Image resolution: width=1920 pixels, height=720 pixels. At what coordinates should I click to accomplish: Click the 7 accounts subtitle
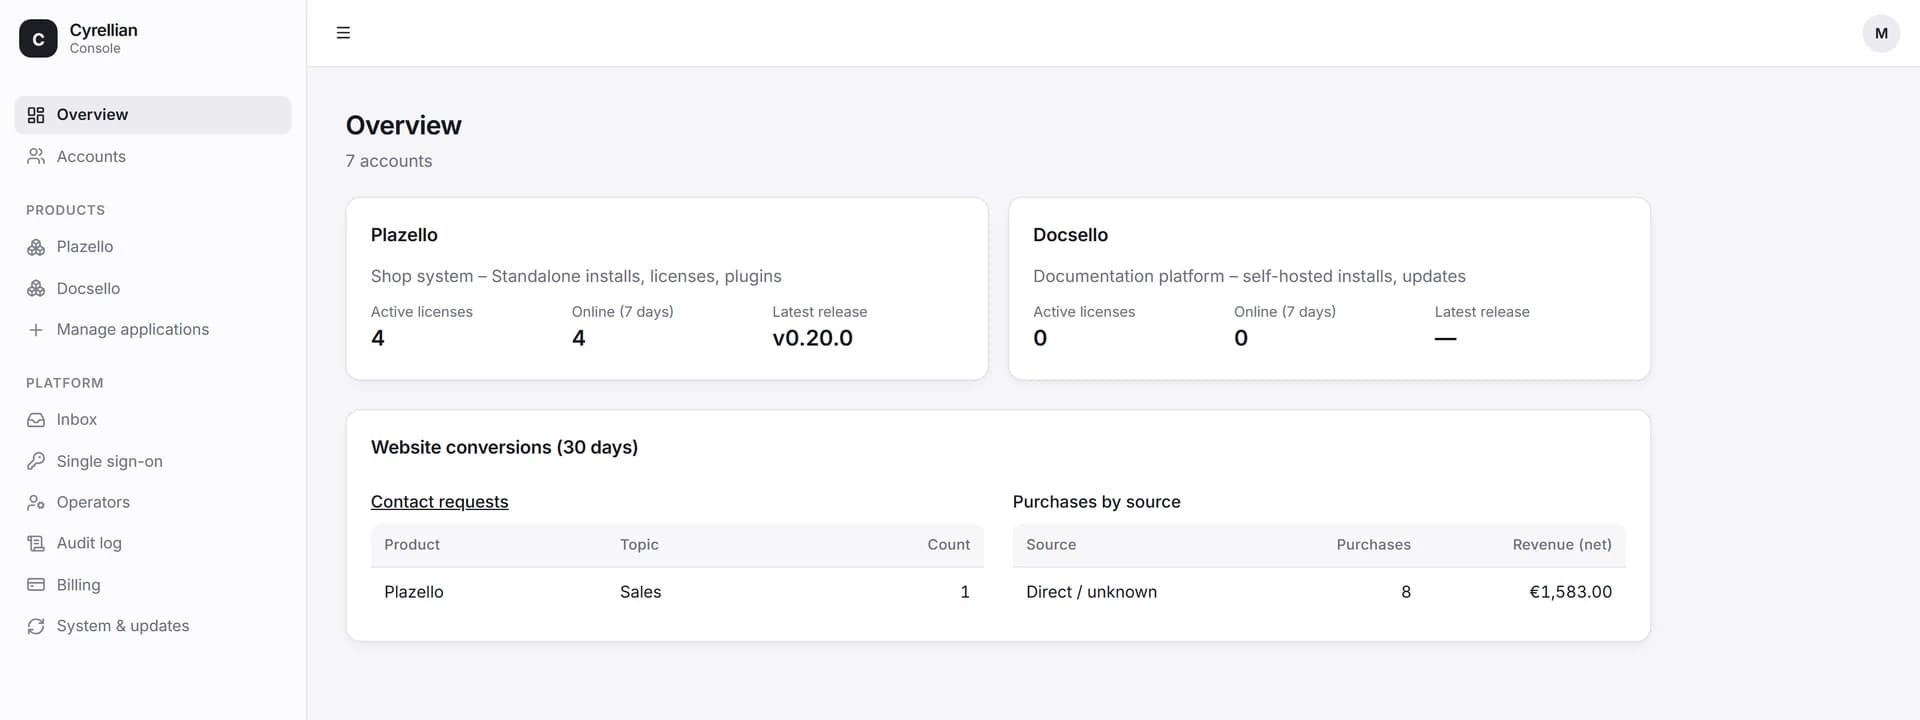(389, 161)
